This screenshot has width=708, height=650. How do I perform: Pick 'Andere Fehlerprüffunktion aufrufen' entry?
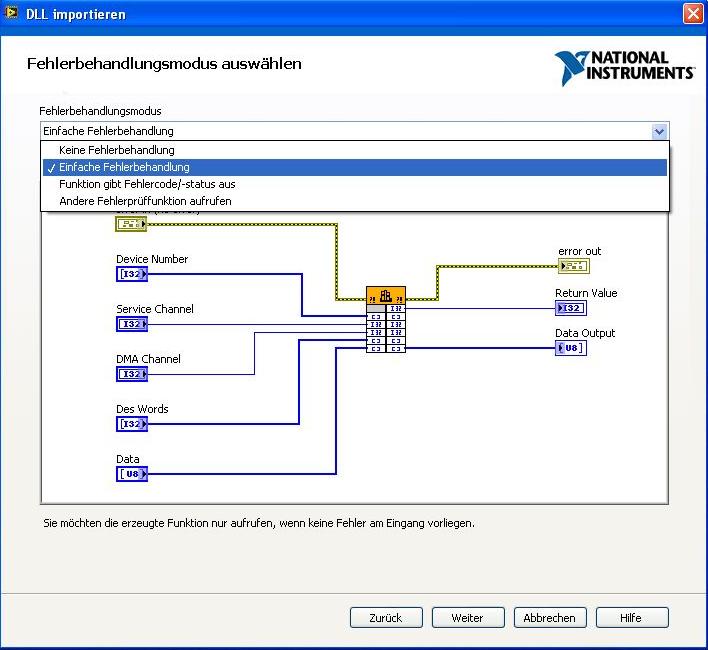coord(145,201)
